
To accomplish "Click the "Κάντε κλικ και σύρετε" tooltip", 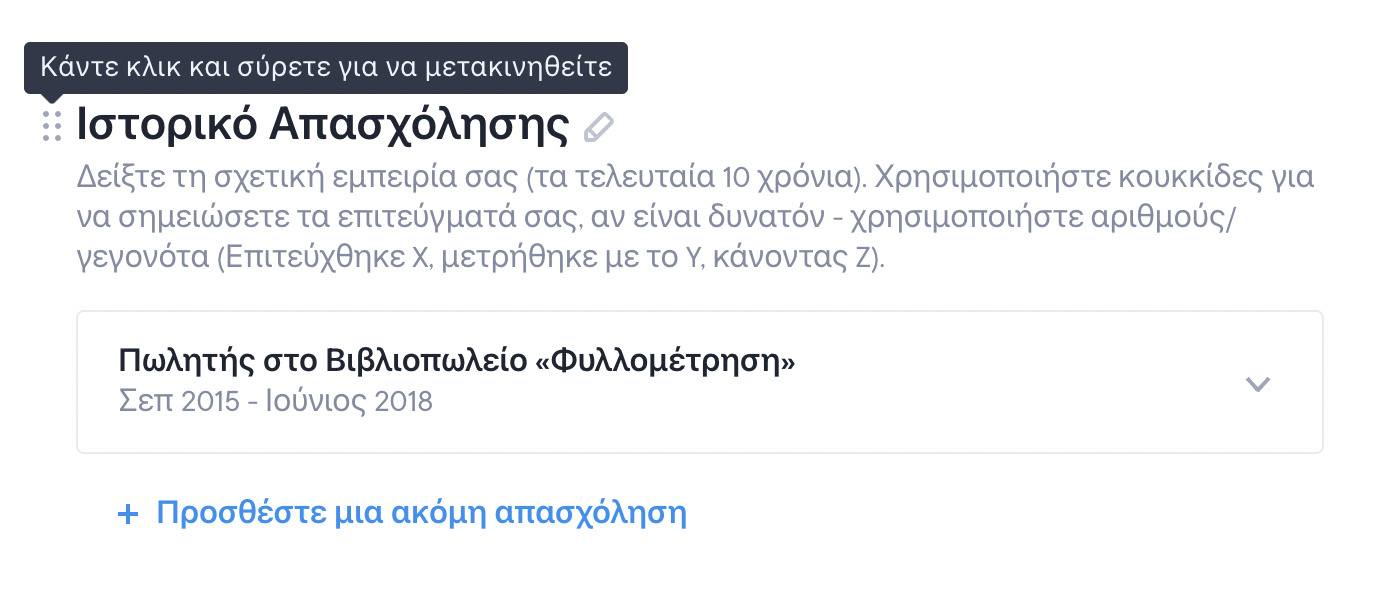I will [x=325, y=68].
